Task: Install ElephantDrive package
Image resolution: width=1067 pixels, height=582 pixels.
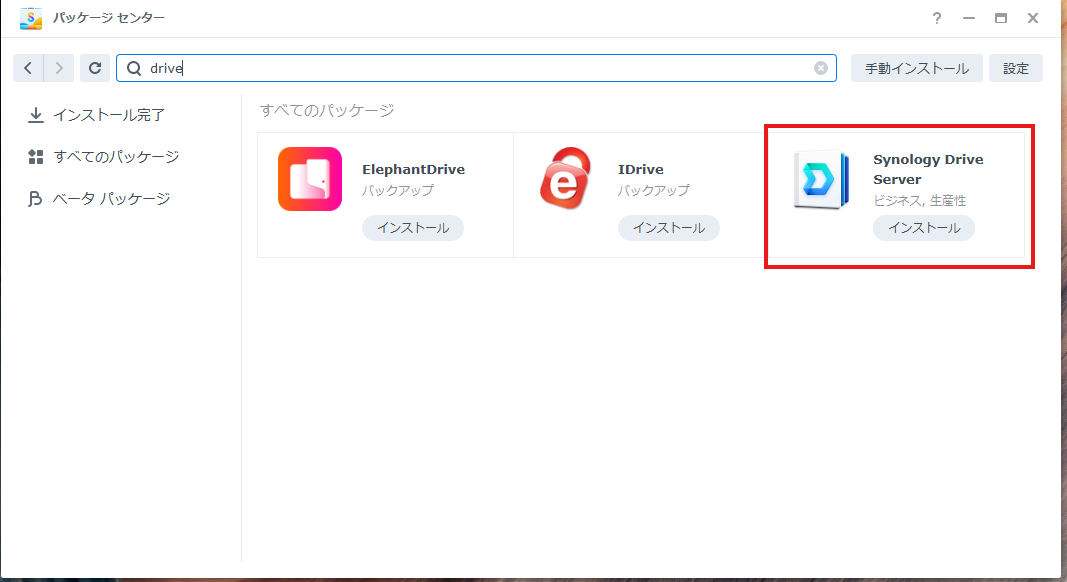Action: [x=412, y=228]
